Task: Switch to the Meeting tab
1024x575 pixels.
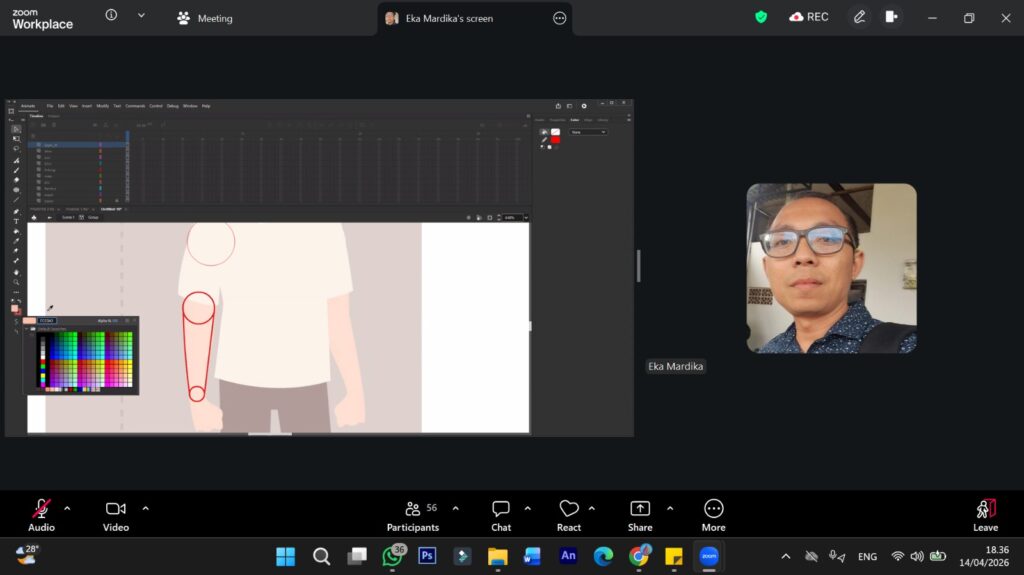Action: pyautogui.click(x=204, y=18)
